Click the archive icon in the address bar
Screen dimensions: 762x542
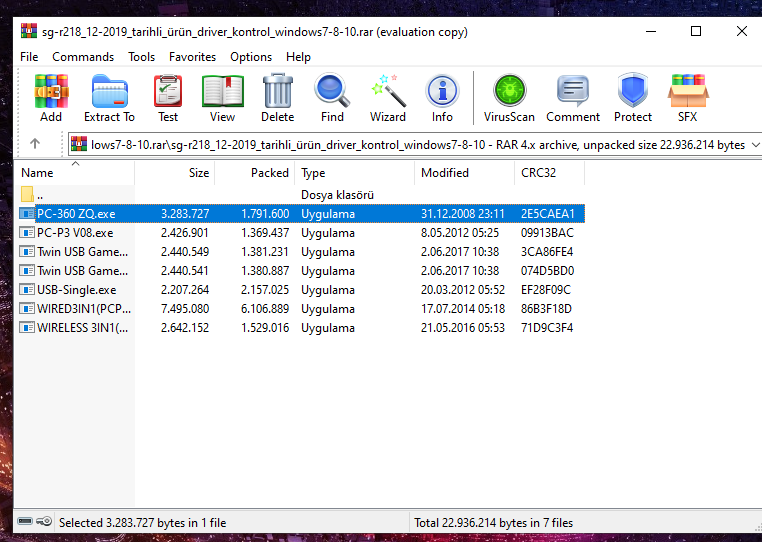(x=79, y=144)
